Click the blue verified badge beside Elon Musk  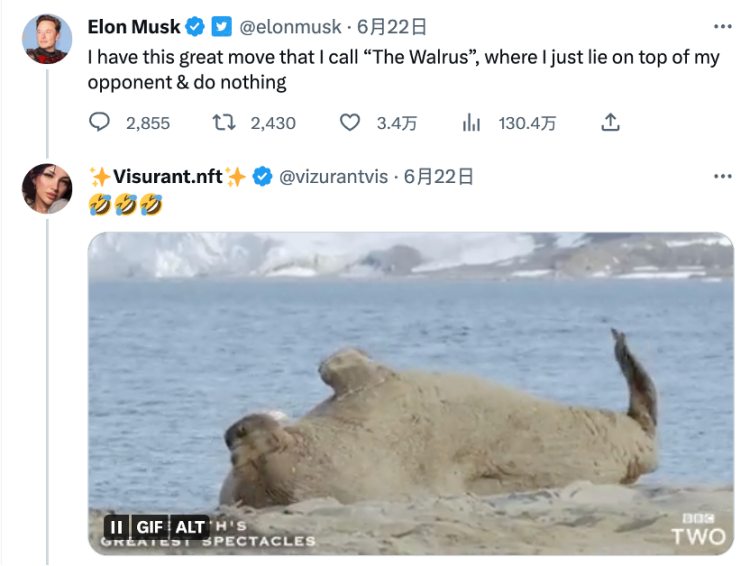pyautogui.click(x=196, y=27)
